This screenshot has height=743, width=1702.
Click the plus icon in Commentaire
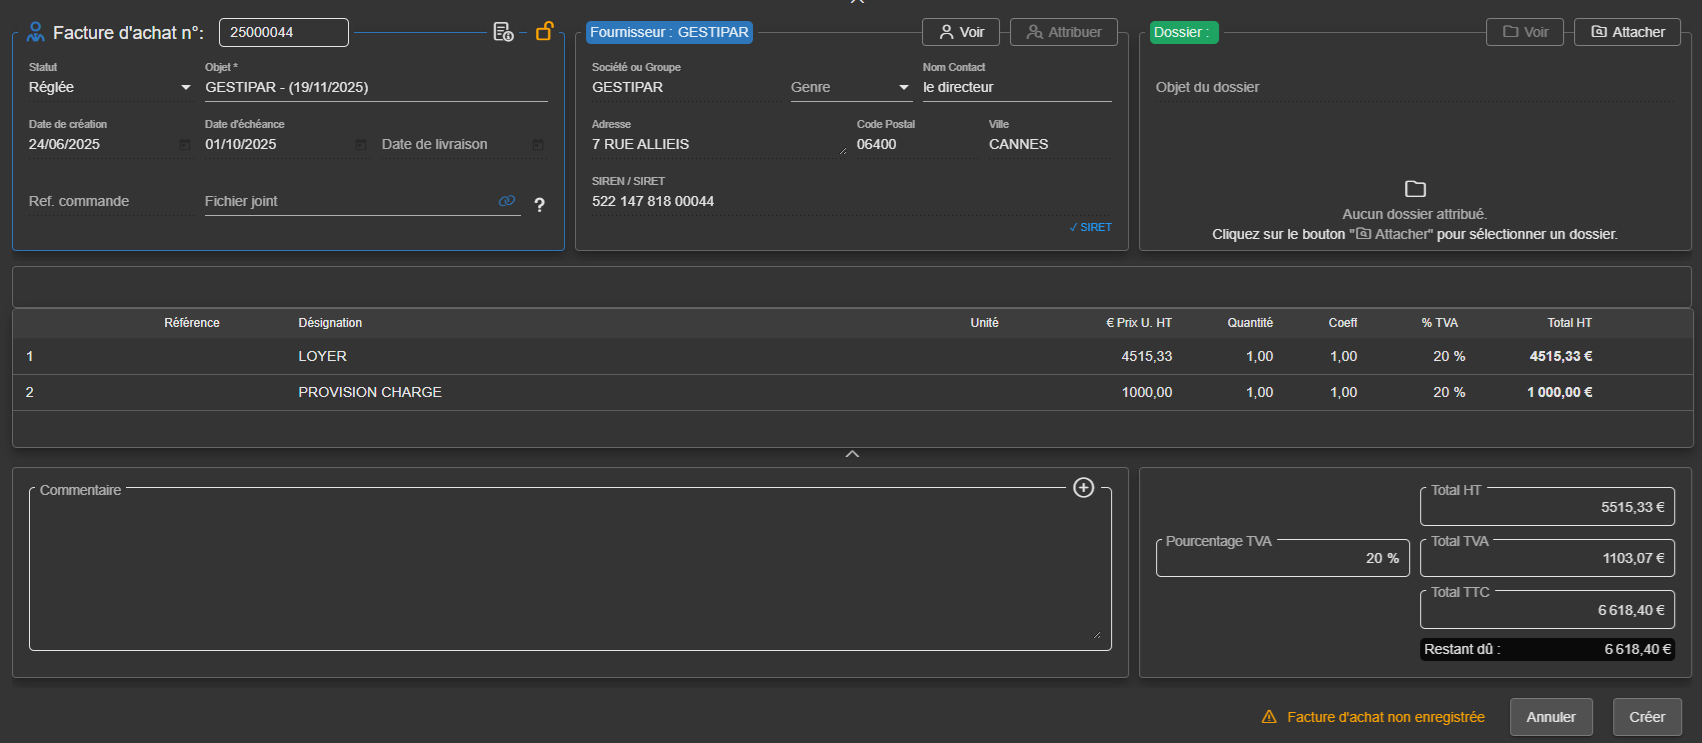(x=1083, y=488)
